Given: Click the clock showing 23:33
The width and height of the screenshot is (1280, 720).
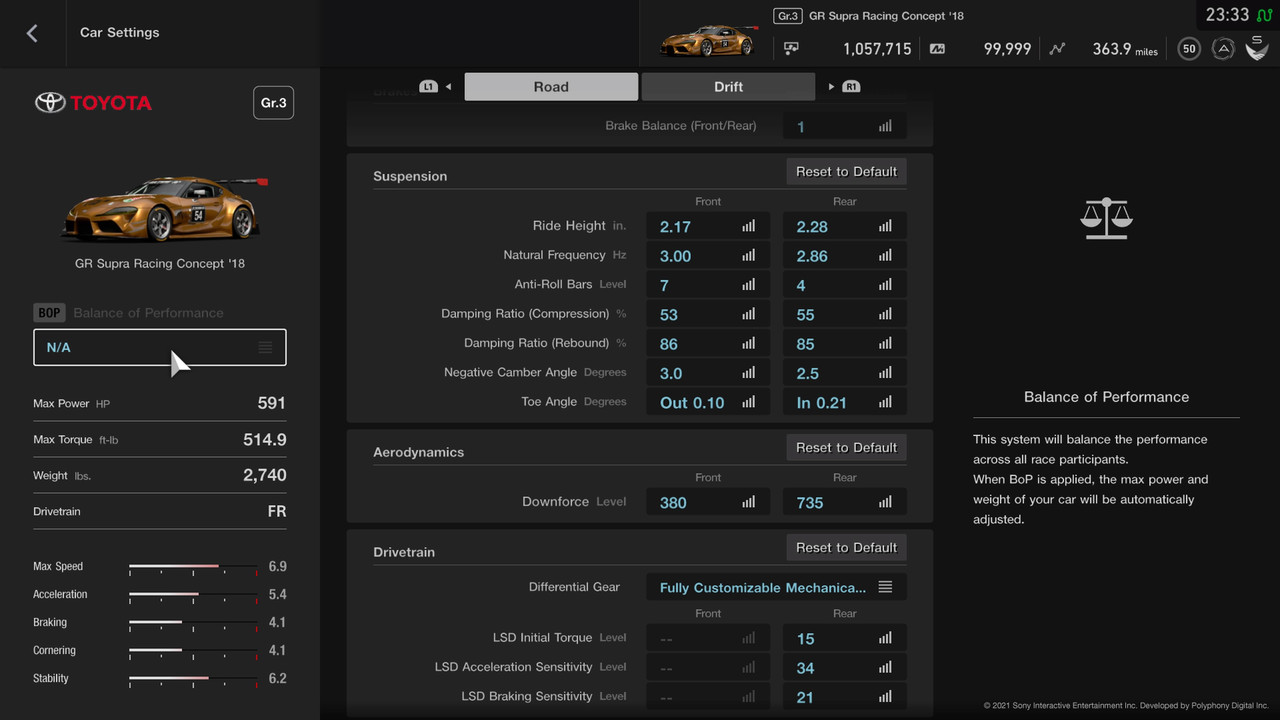Looking at the screenshot, I should pos(1227,15).
